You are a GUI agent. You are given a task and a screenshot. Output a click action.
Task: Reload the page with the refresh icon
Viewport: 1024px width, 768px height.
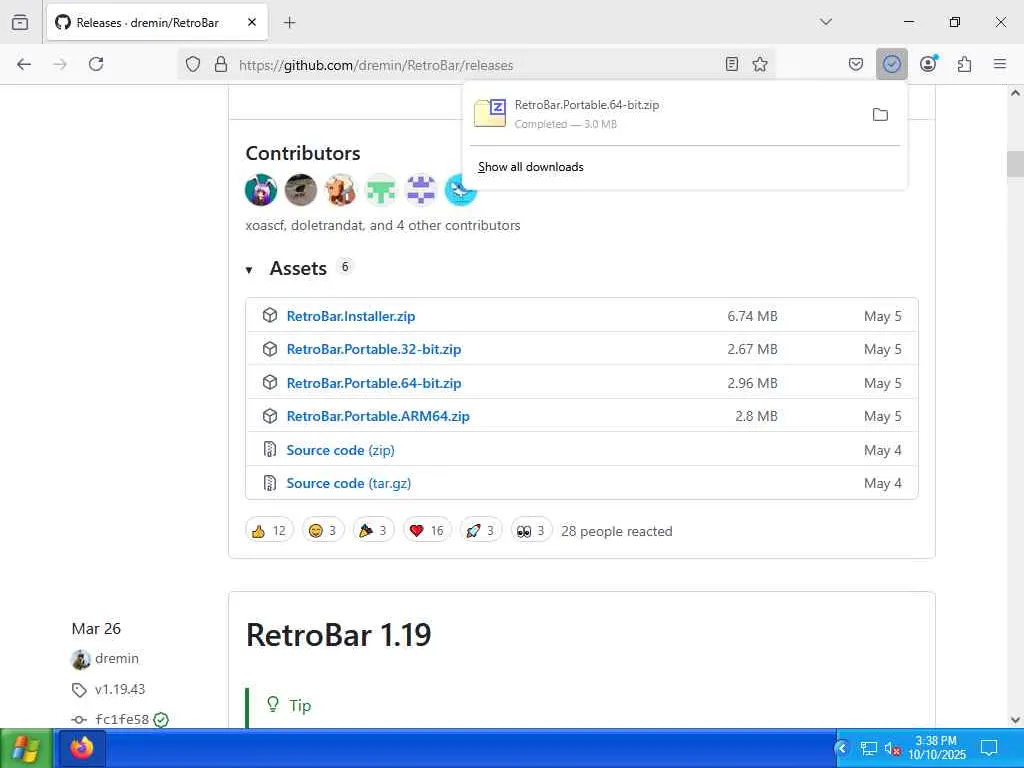[x=96, y=64]
